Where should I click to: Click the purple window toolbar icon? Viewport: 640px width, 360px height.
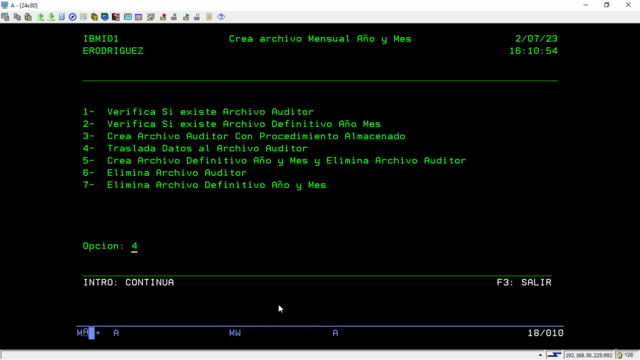tap(139, 17)
